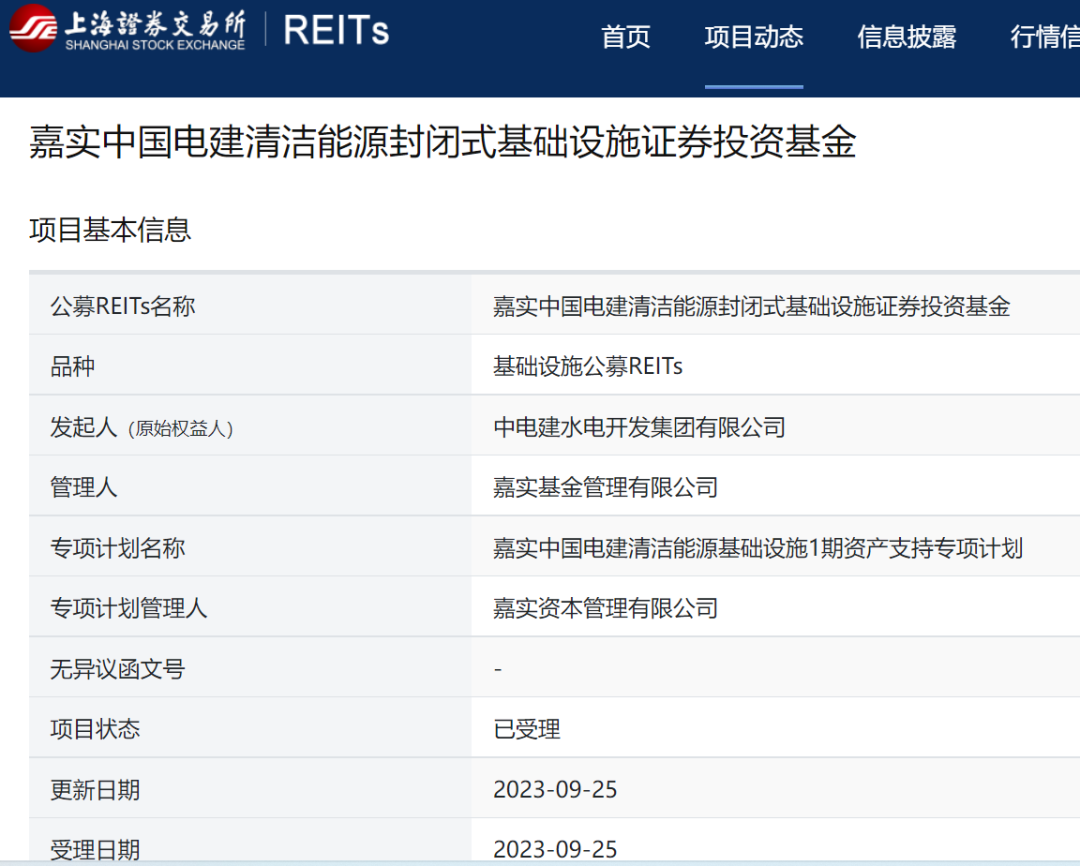
Task: Select the 基础设施公募REITs value
Action: tap(588, 367)
